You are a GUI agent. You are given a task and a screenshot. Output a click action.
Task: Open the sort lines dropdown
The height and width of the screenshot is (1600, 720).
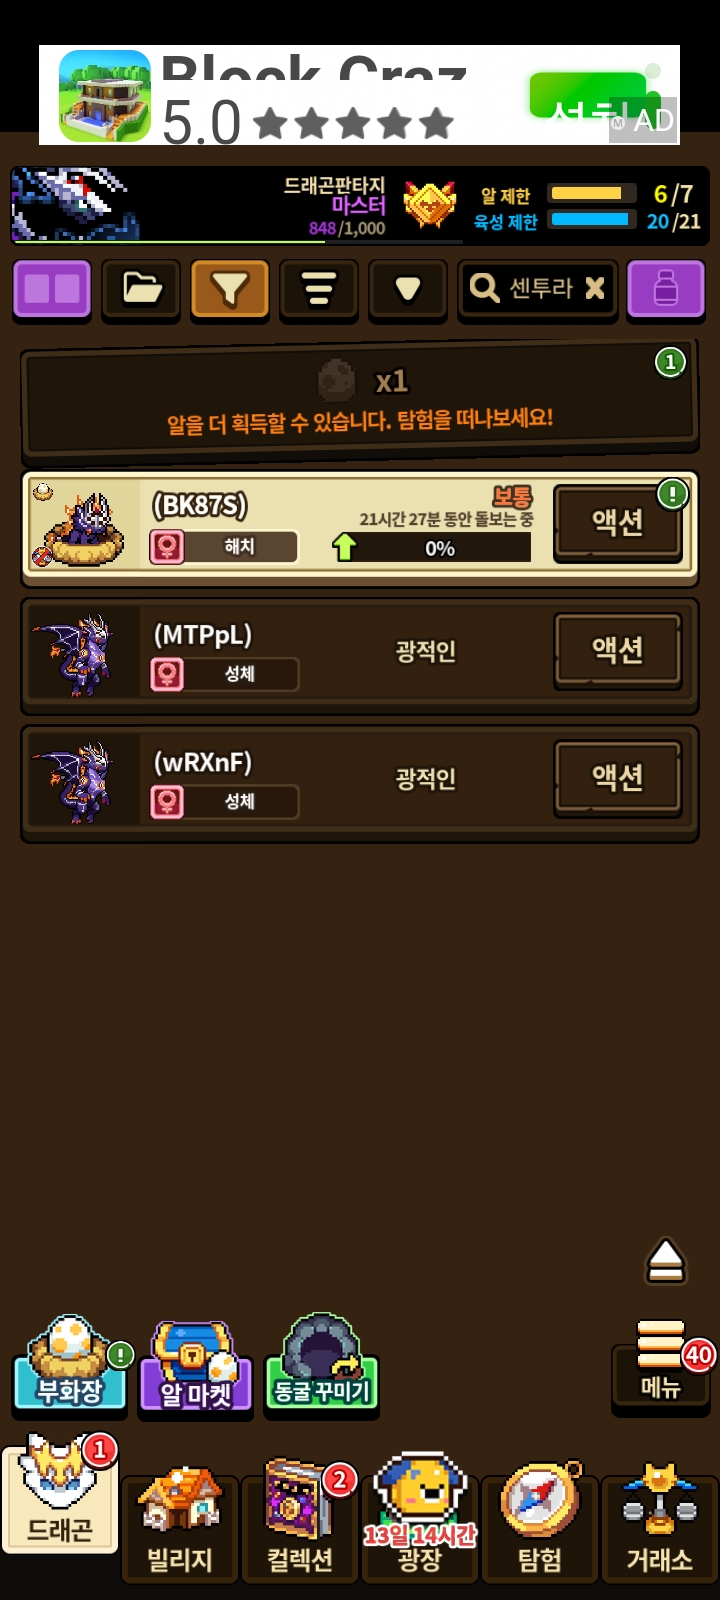pyautogui.click(x=319, y=290)
